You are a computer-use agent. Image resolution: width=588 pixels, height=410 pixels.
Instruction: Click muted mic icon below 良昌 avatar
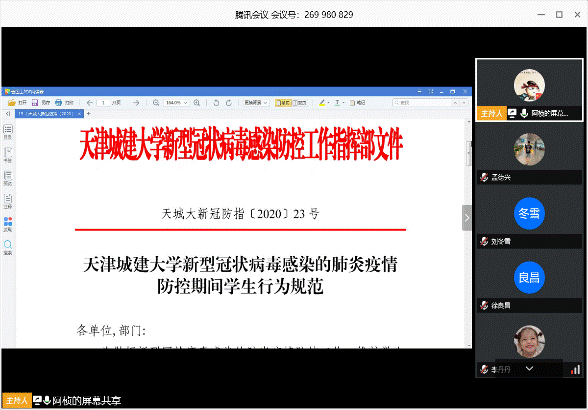484,305
